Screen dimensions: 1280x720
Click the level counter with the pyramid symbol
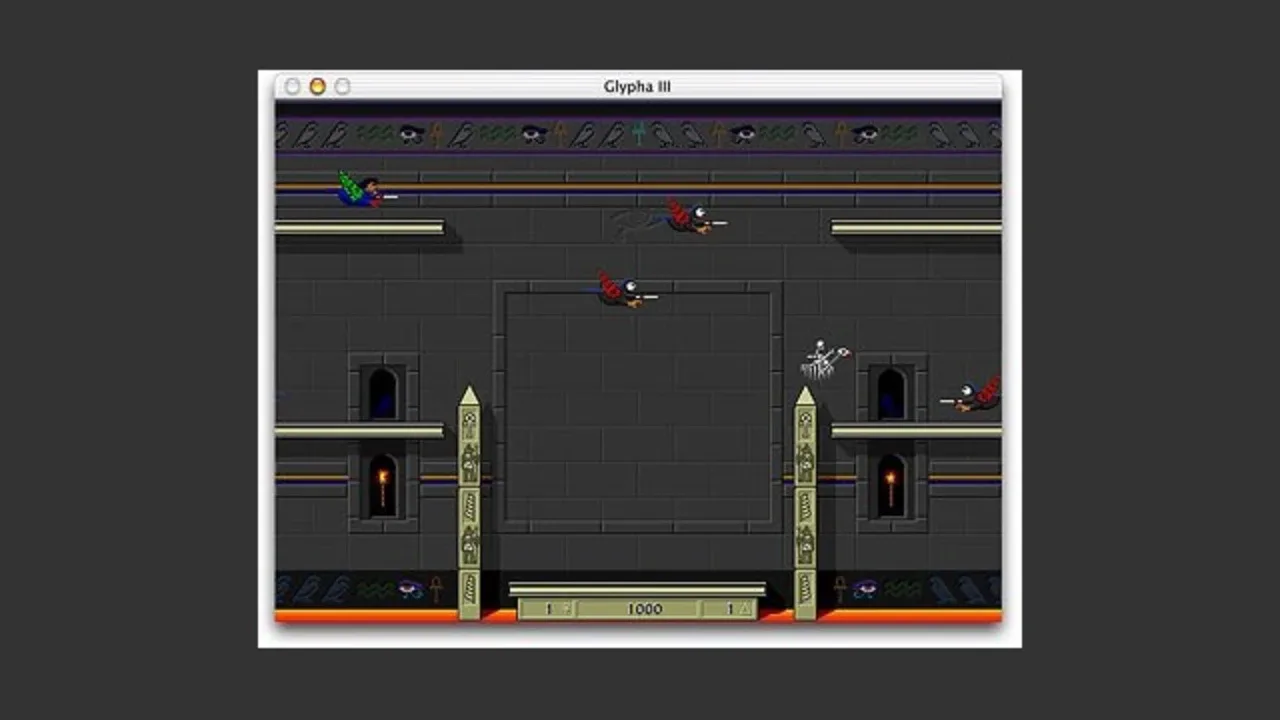[729, 609]
